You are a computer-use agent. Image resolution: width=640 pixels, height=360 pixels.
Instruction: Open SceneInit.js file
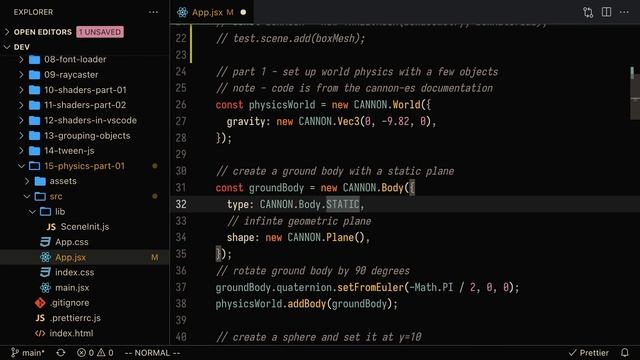[85, 227]
